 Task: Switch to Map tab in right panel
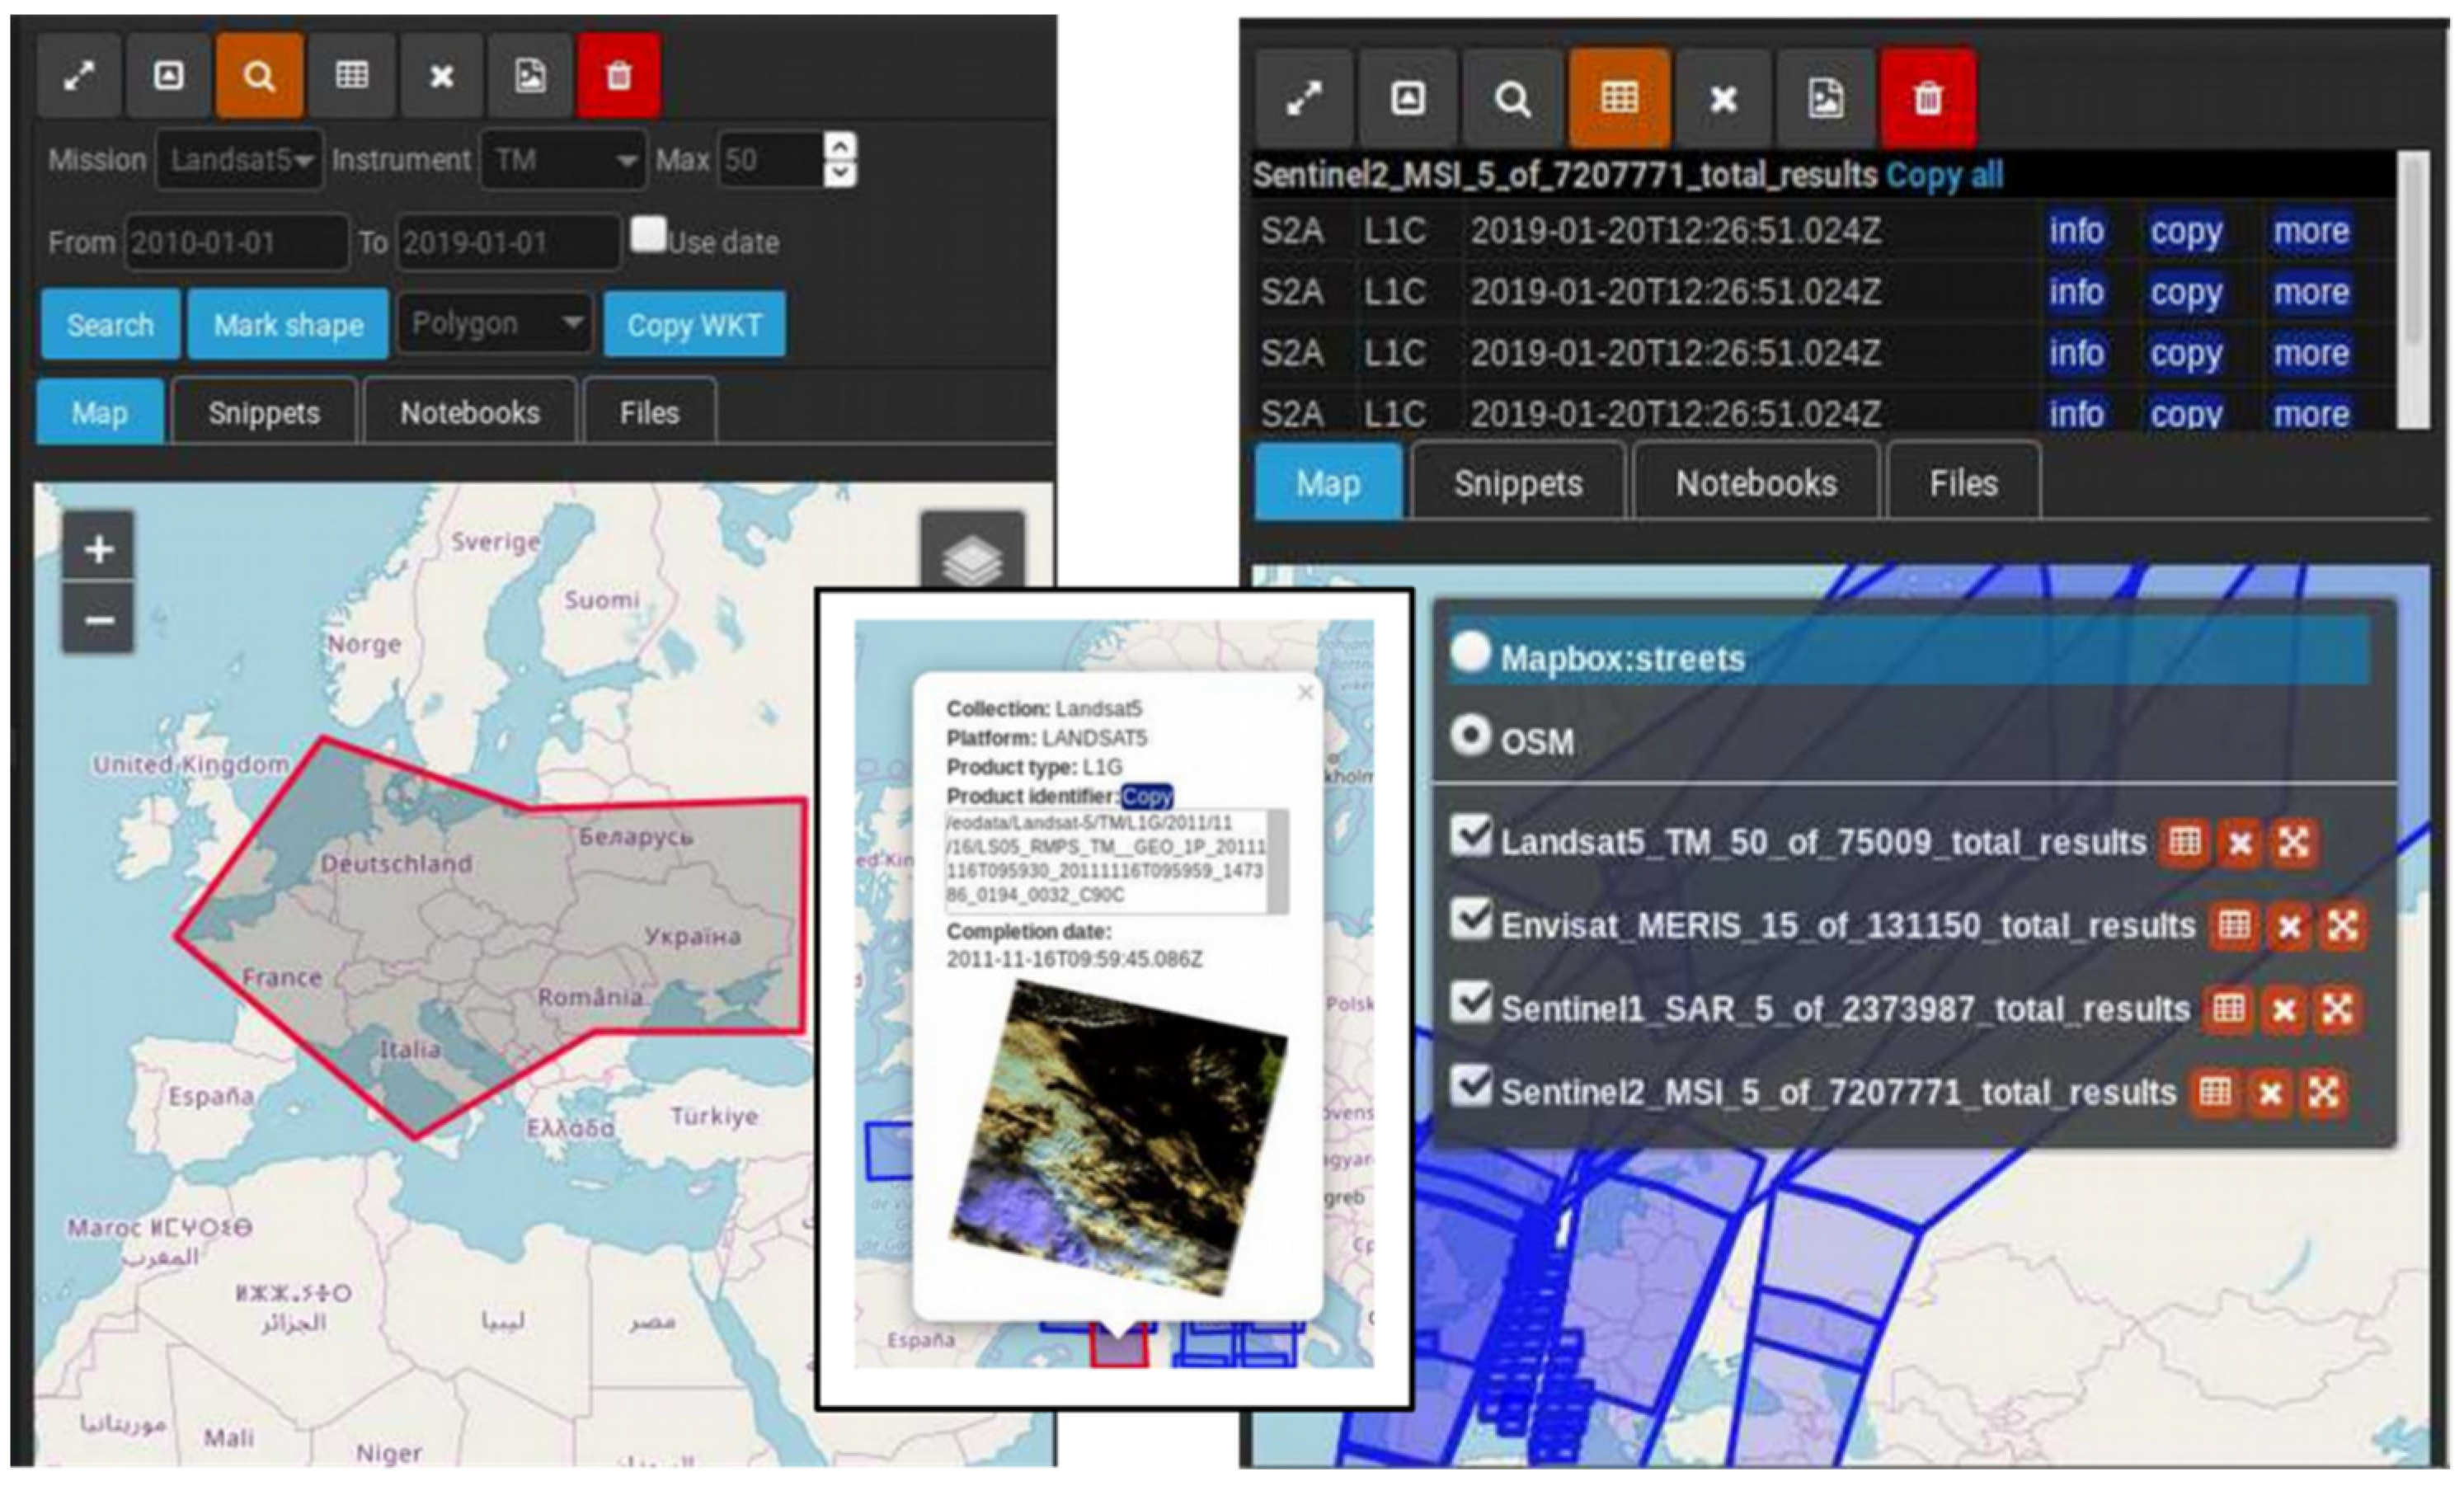tap(1328, 483)
